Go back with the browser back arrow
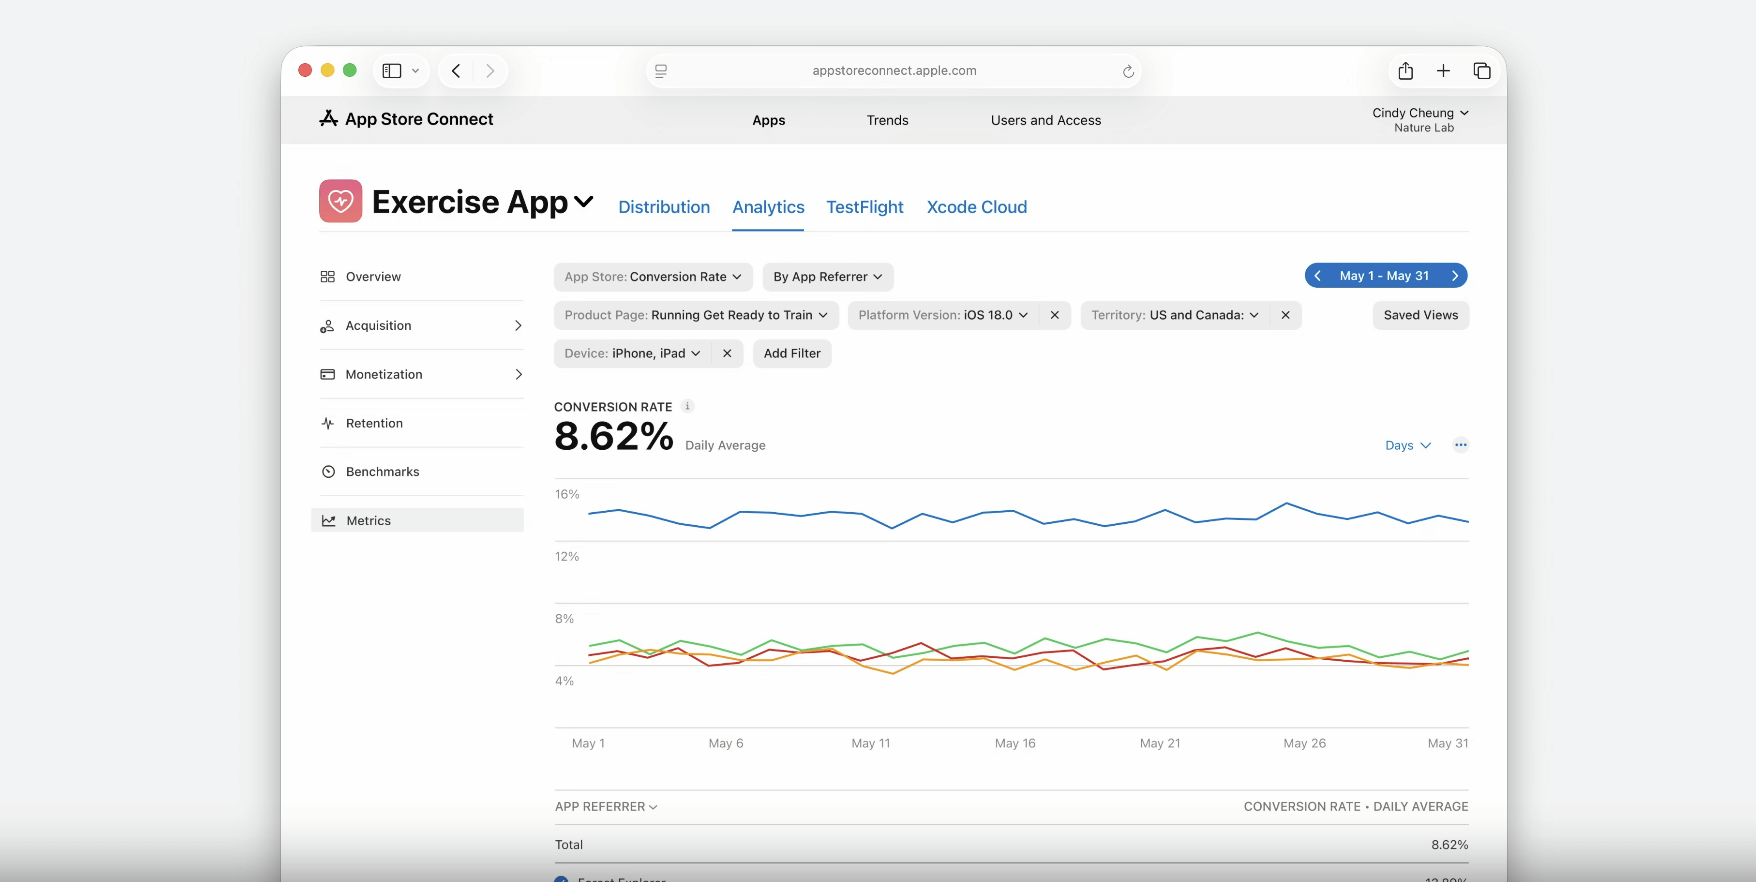The image size is (1756, 882). click(x=456, y=71)
